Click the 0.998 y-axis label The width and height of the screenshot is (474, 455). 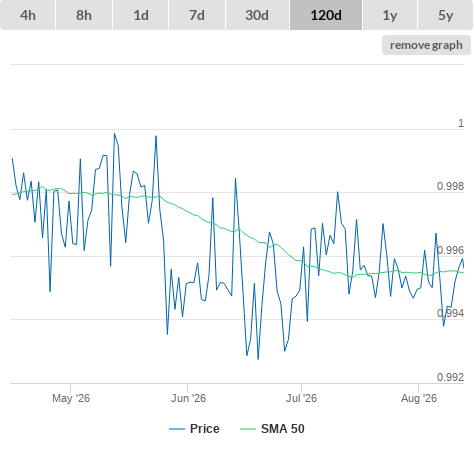click(450, 186)
